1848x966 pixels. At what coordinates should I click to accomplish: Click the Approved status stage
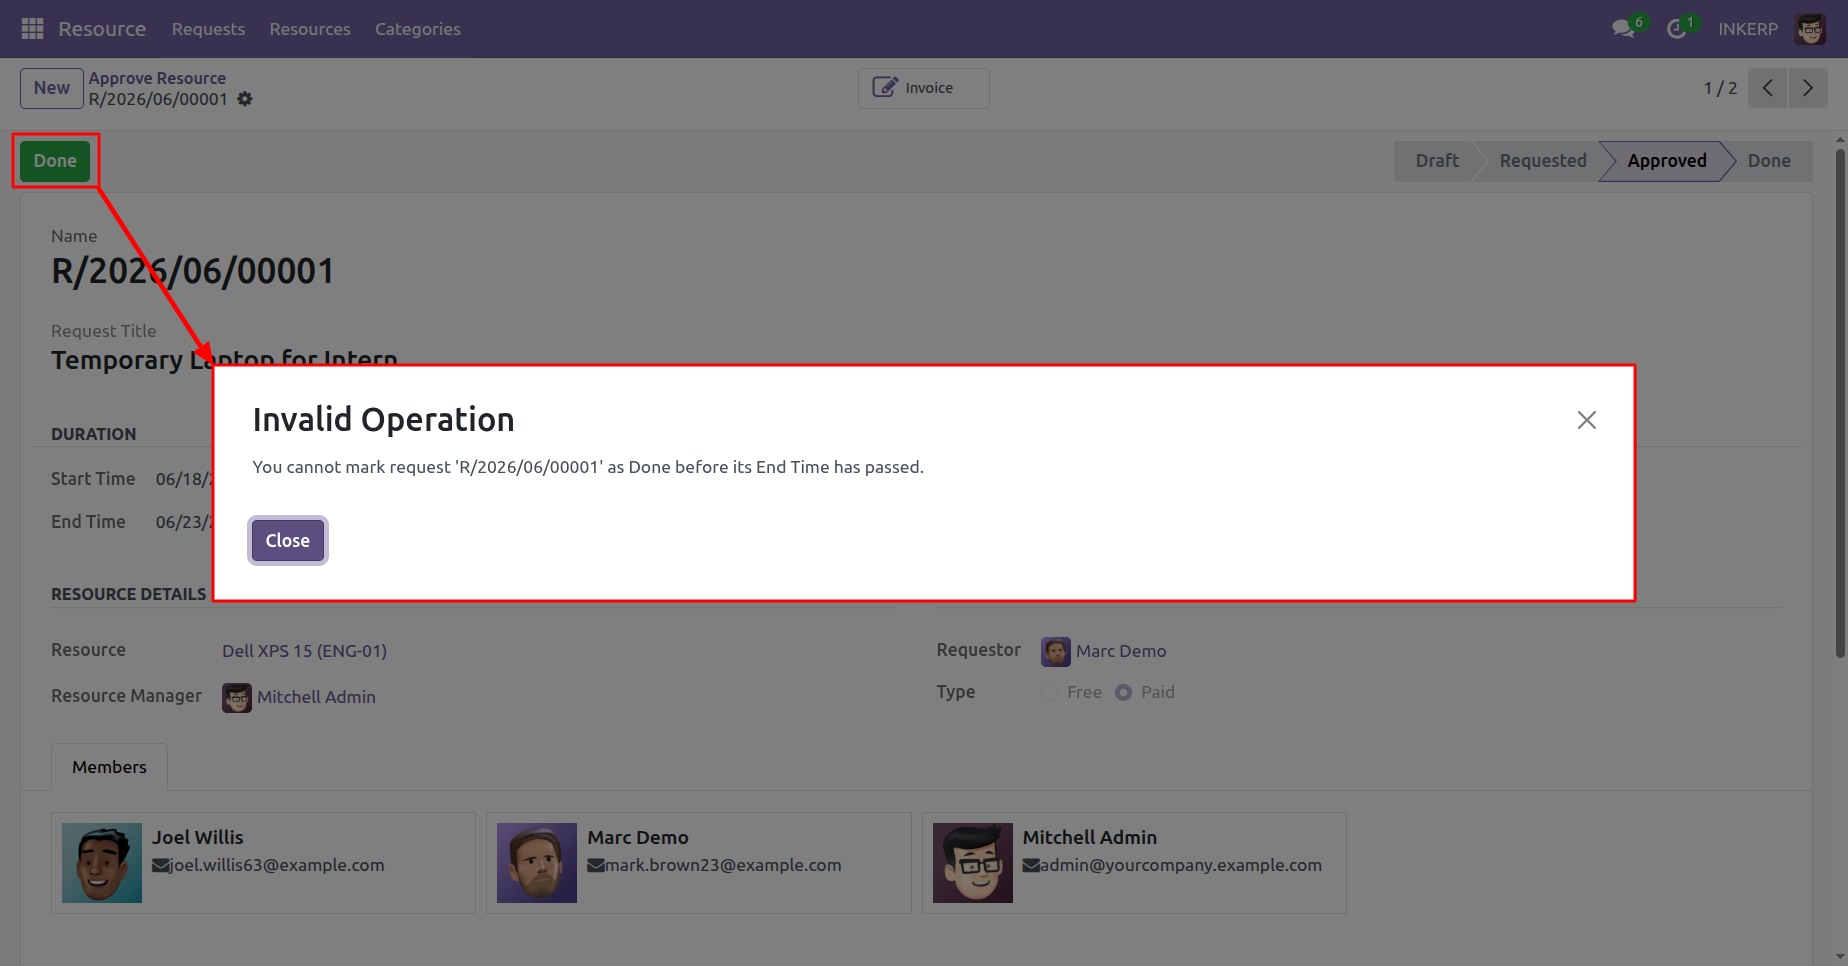coord(1667,161)
